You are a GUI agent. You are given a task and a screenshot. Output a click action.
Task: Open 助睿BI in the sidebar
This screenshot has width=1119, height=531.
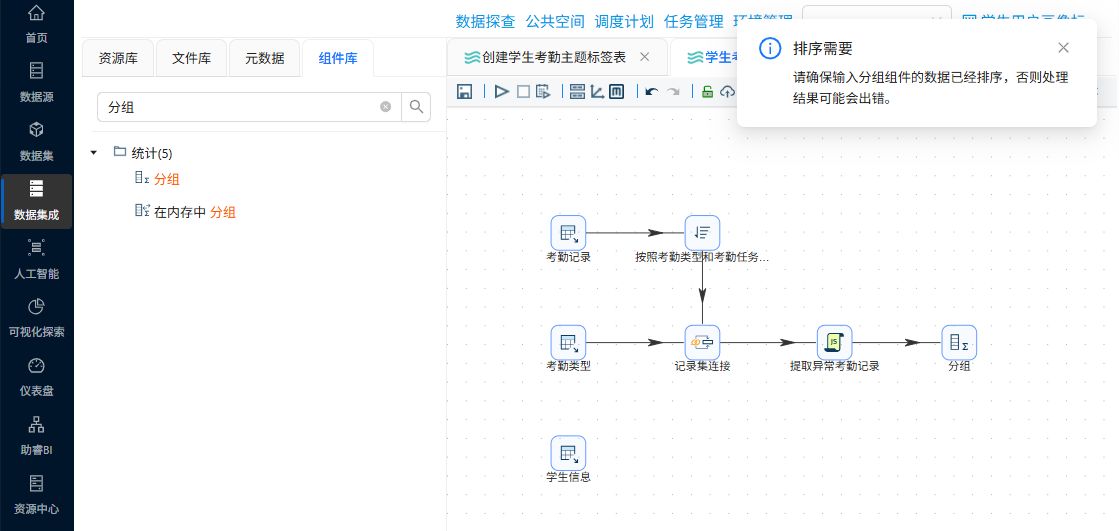click(x=36, y=437)
